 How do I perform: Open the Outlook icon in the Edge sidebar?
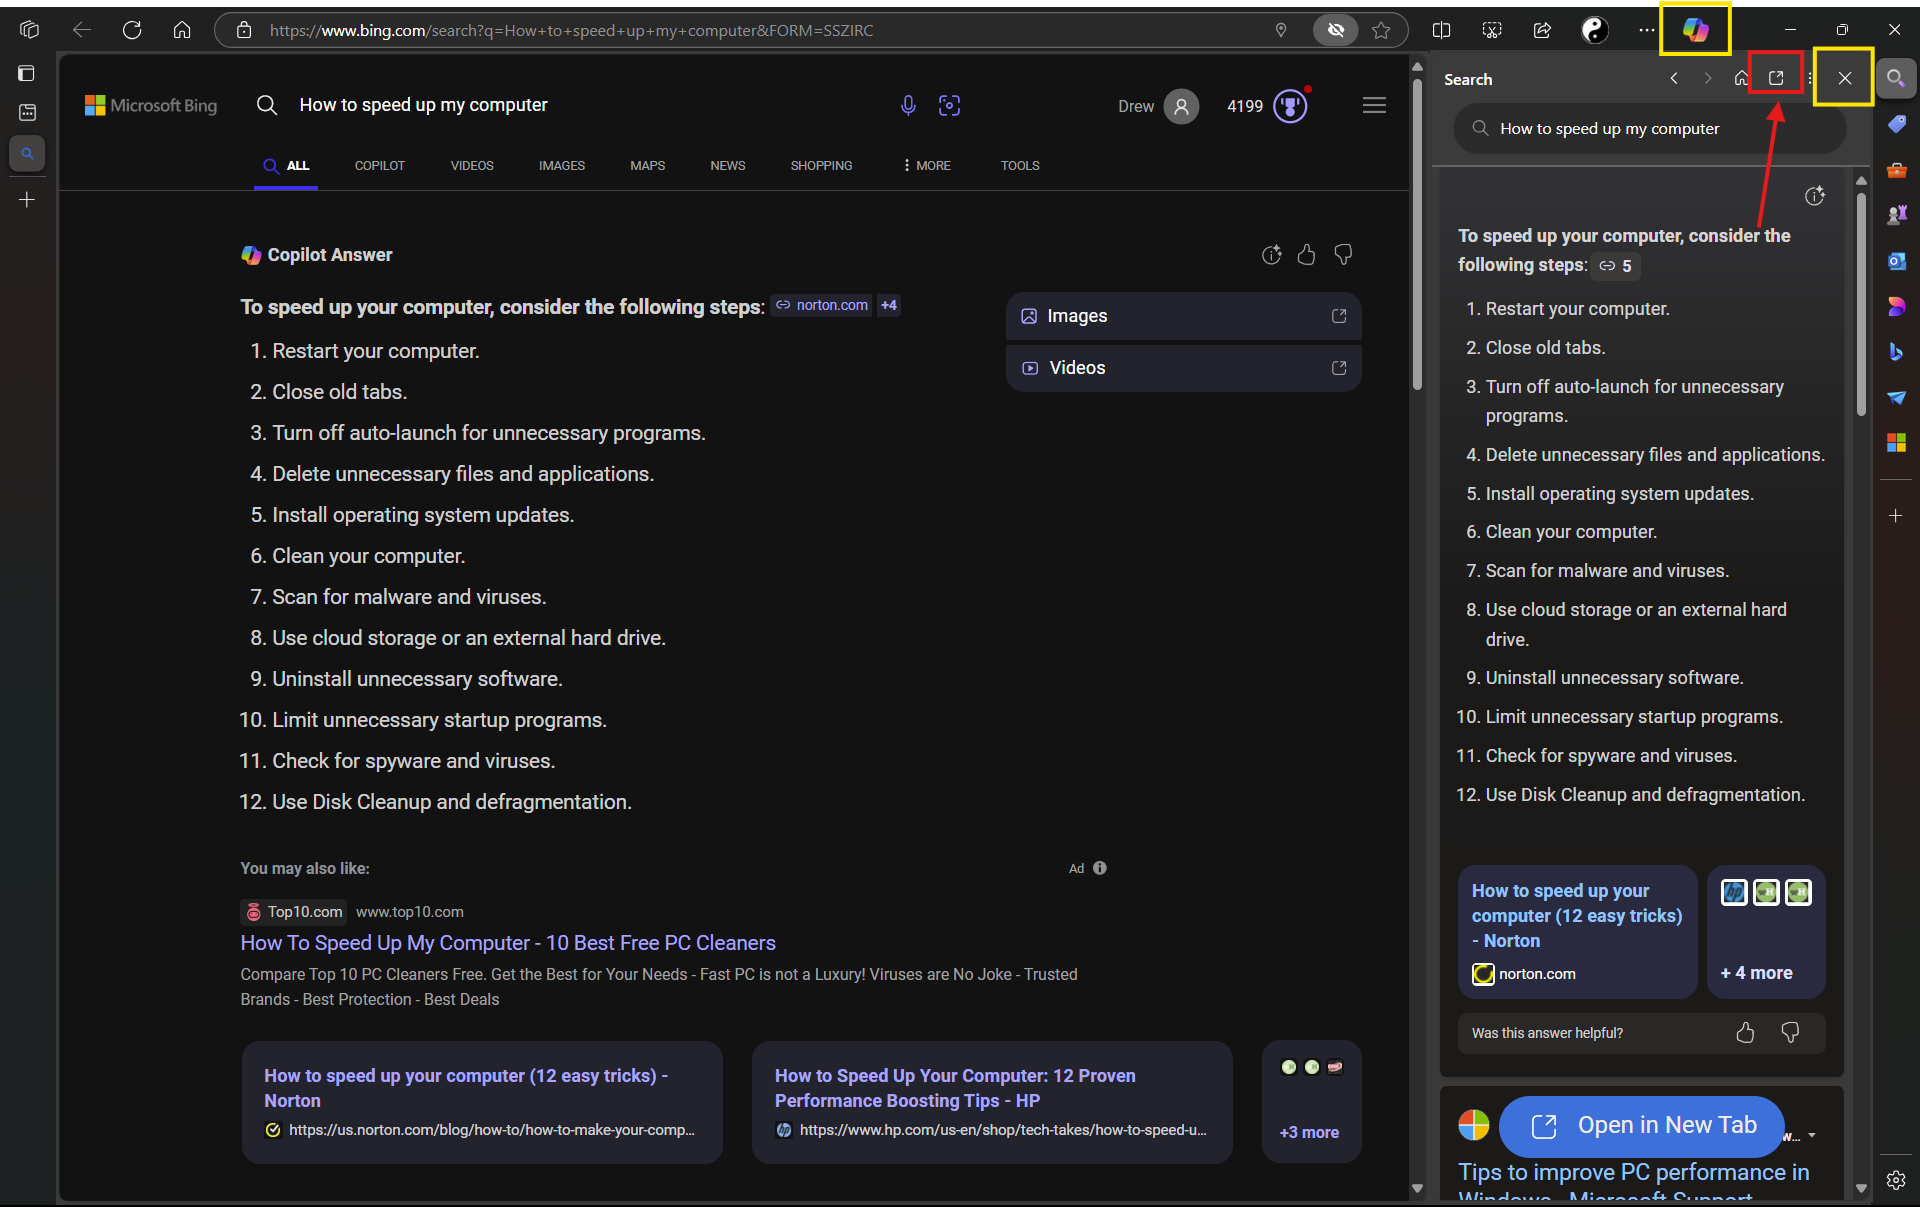[1895, 261]
